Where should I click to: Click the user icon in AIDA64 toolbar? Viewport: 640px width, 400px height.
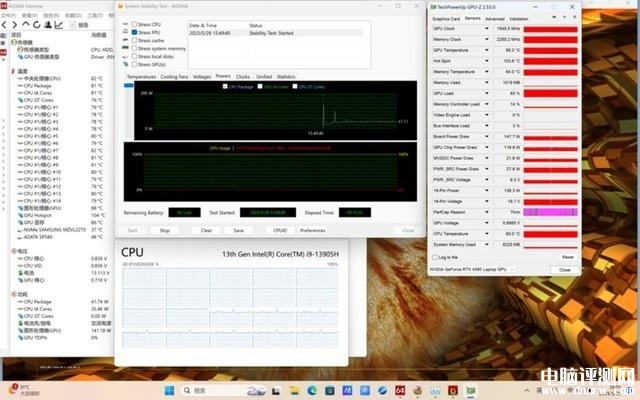(48, 25)
